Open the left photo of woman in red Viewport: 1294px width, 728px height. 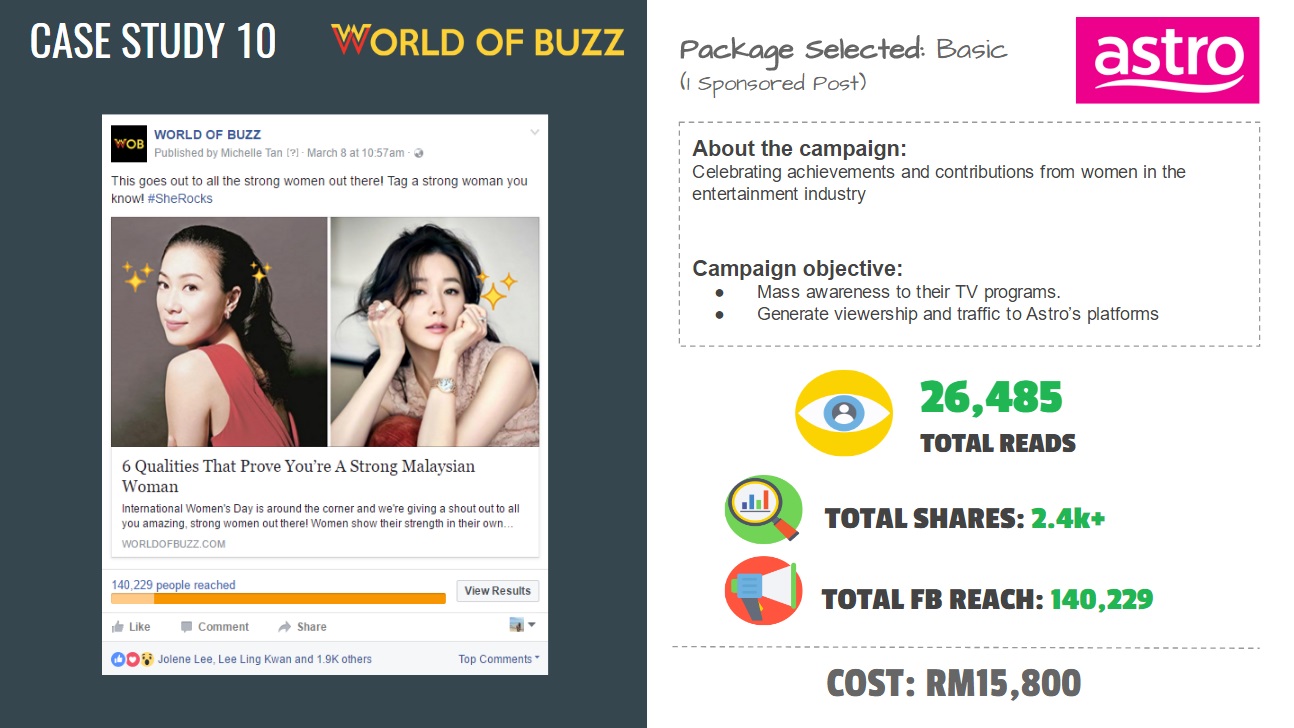[219, 331]
